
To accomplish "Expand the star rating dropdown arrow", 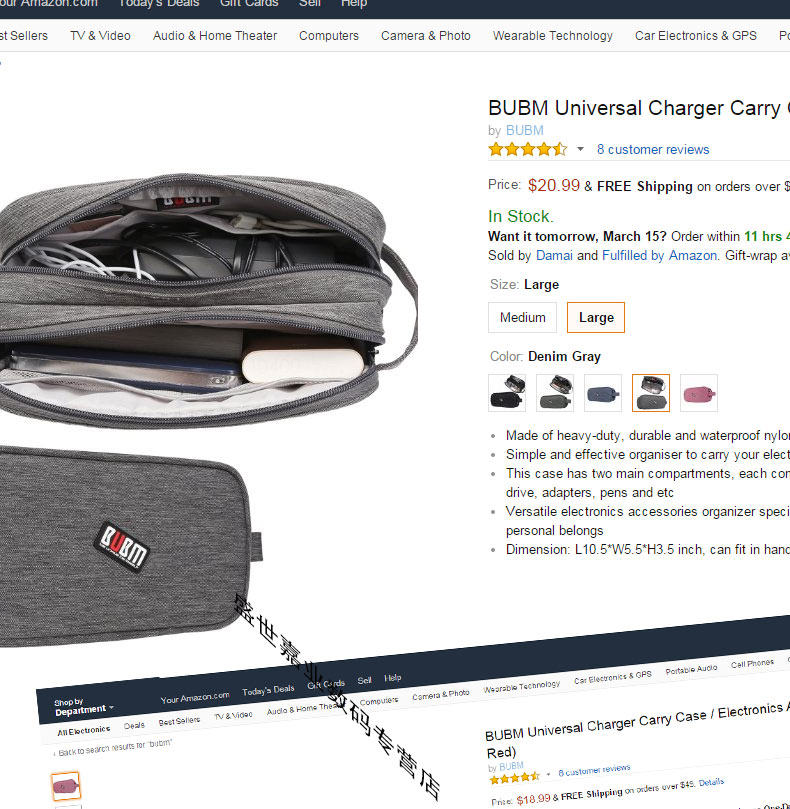I will point(581,150).
